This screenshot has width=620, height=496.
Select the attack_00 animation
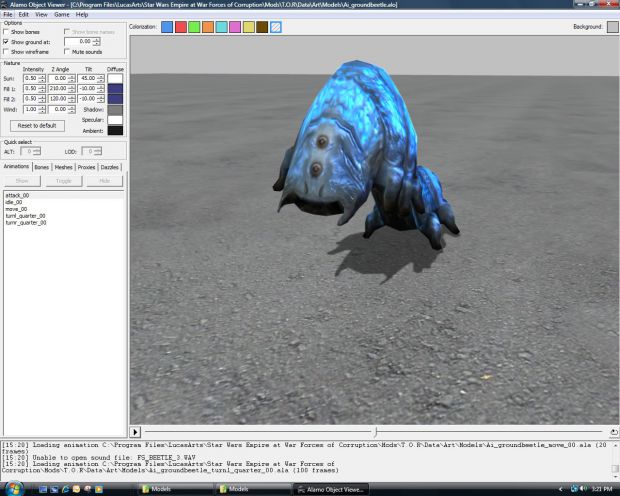[x=64, y=195]
